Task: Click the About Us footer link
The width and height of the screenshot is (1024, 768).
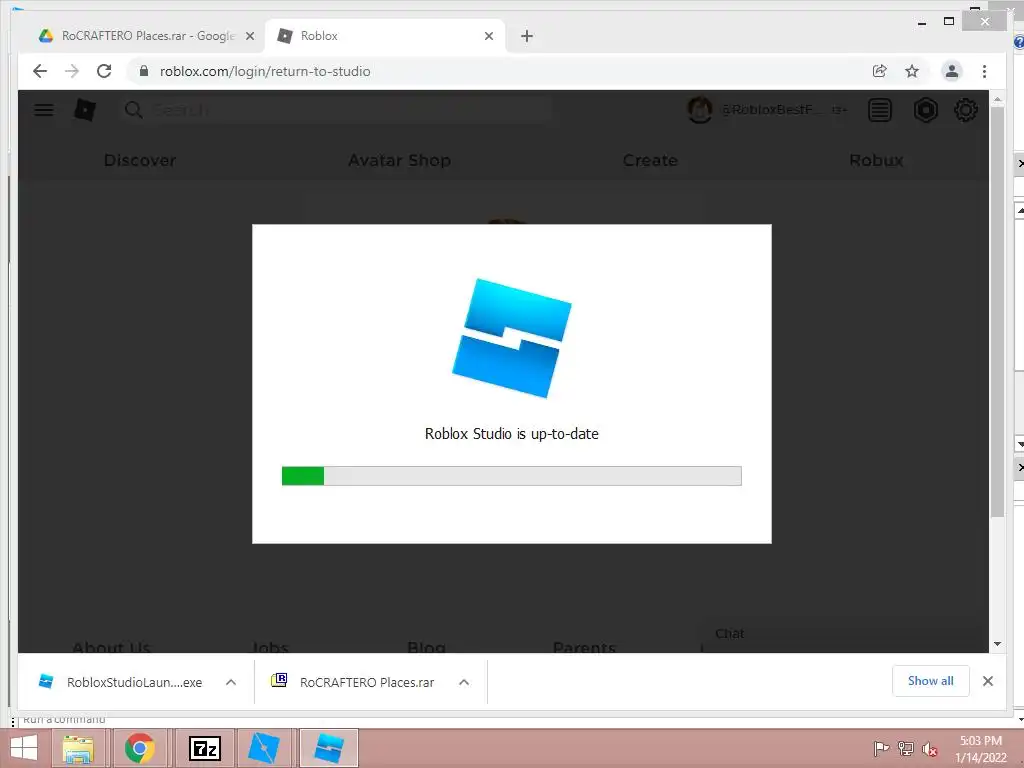Action: [112, 647]
